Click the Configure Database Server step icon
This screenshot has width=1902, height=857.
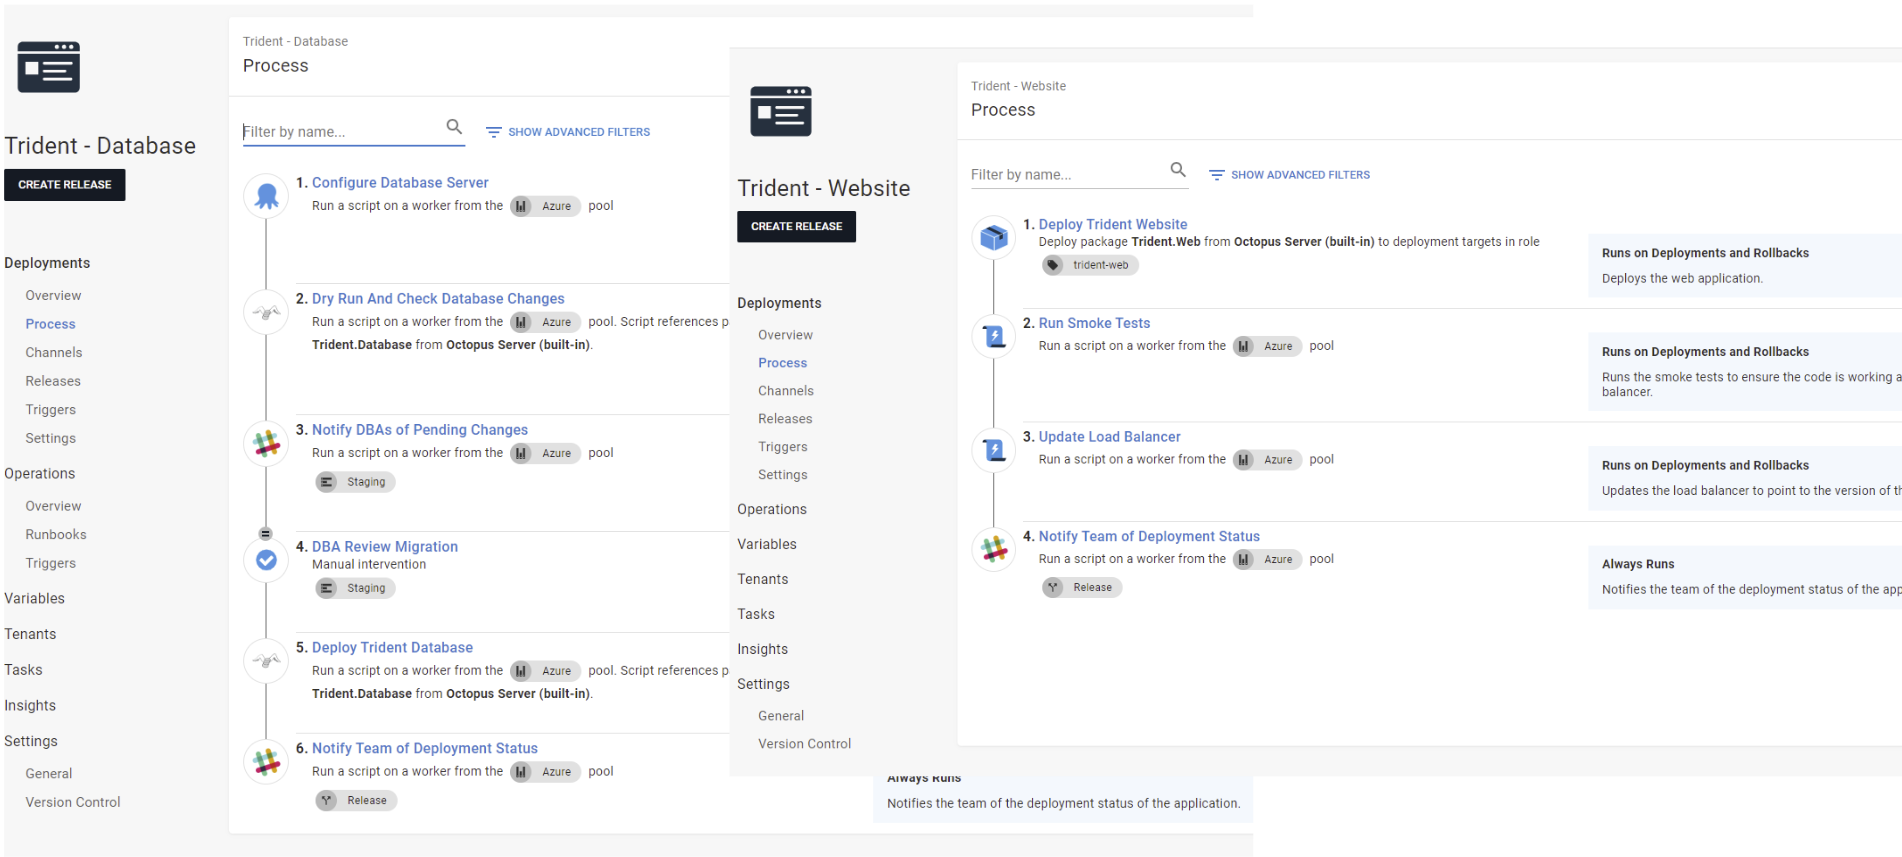click(266, 196)
